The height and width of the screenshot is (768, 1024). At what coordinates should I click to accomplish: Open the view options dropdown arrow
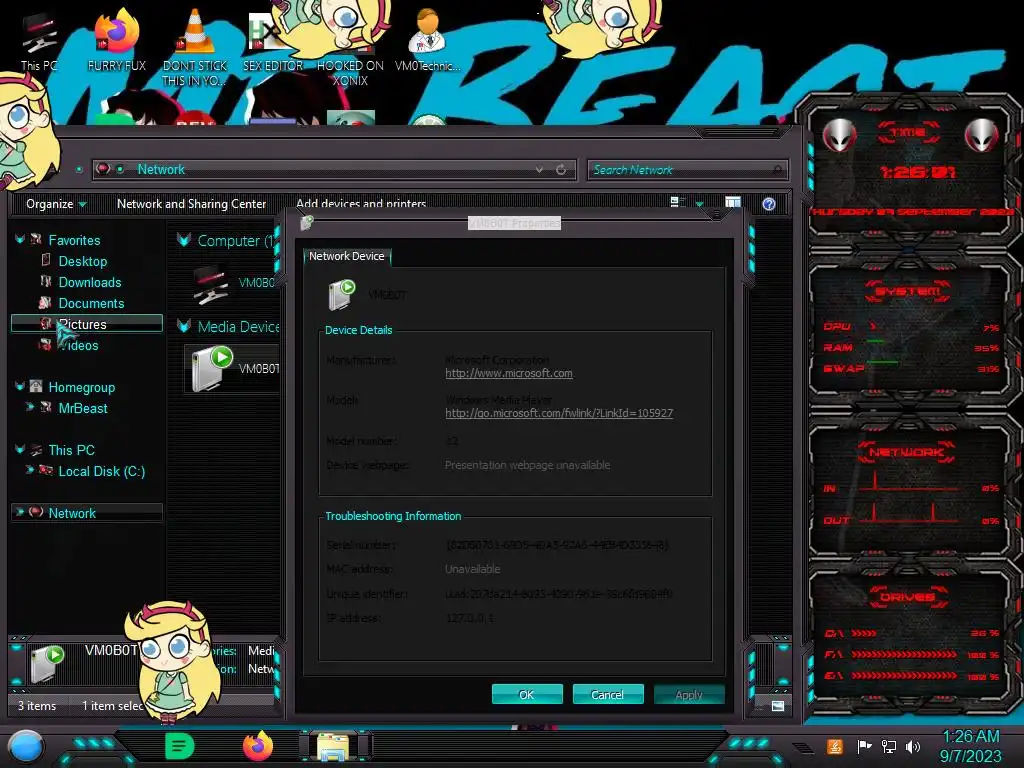[x=699, y=204]
